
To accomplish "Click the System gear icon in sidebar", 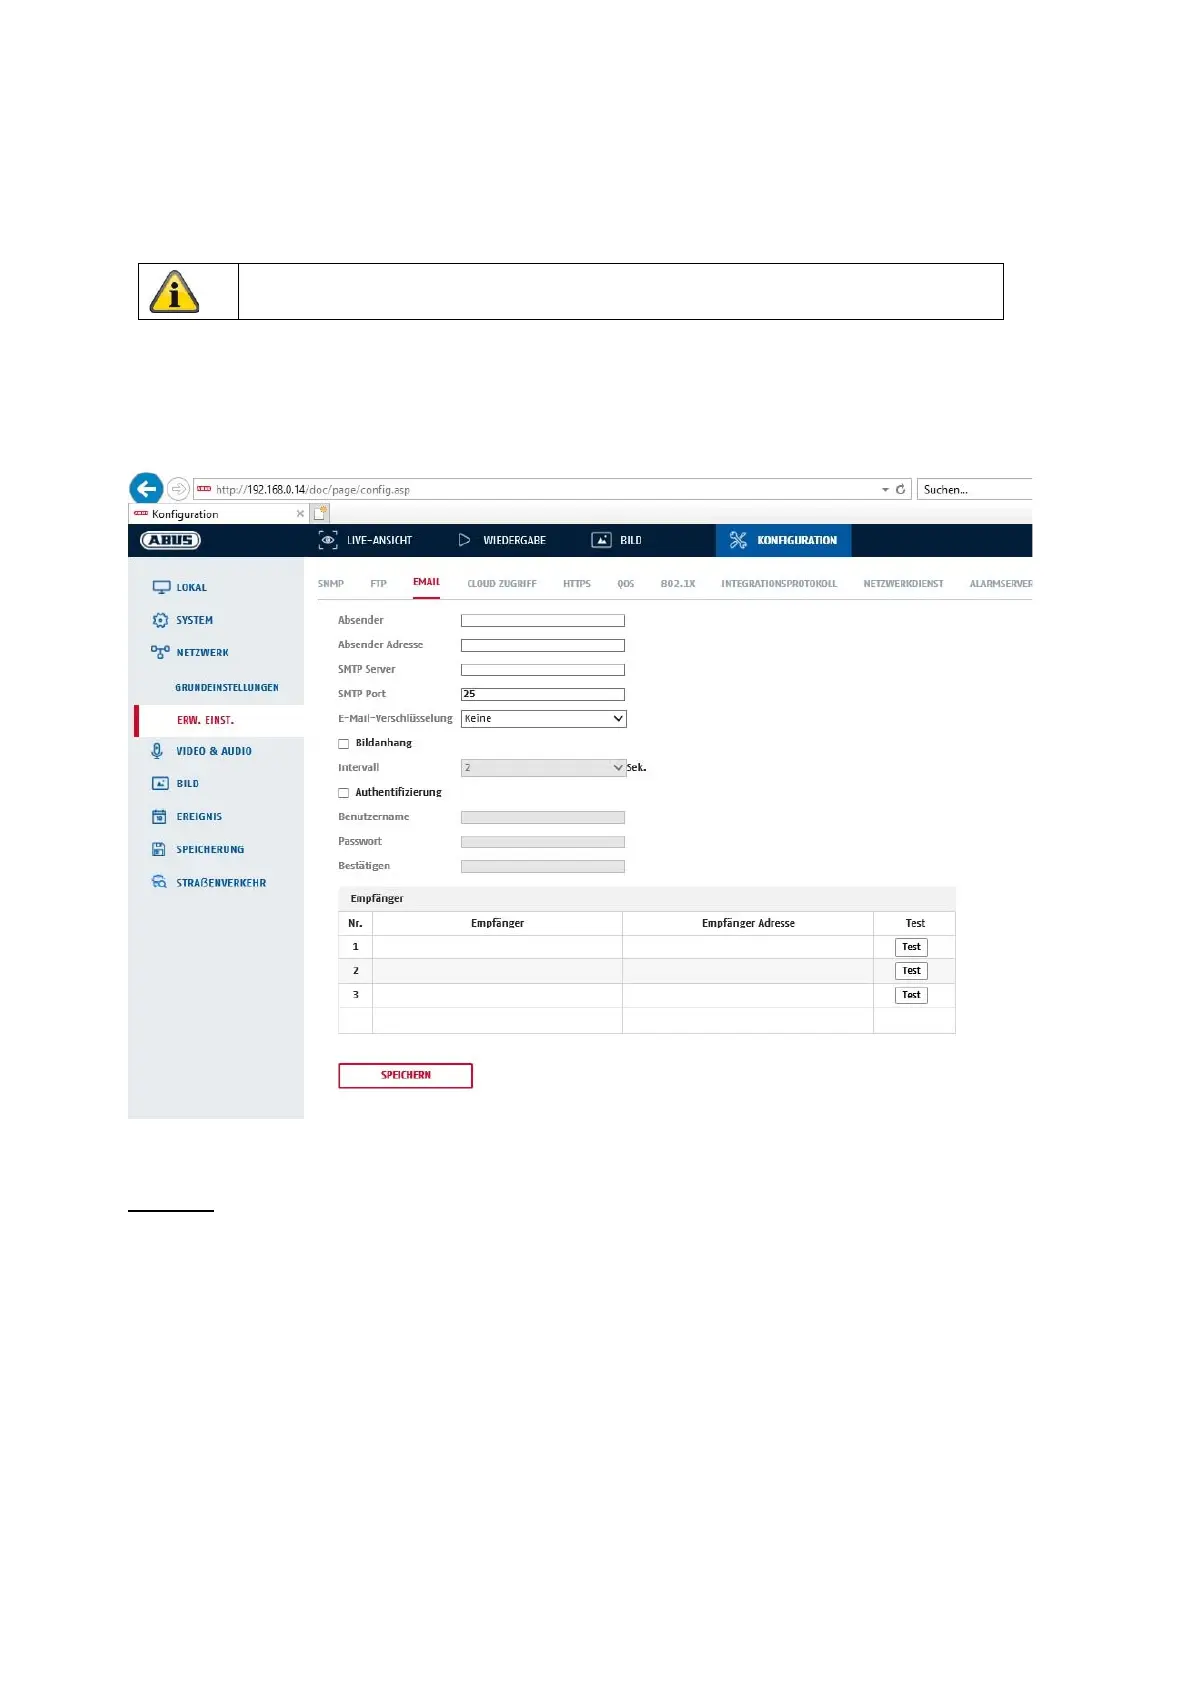I will click(160, 620).
